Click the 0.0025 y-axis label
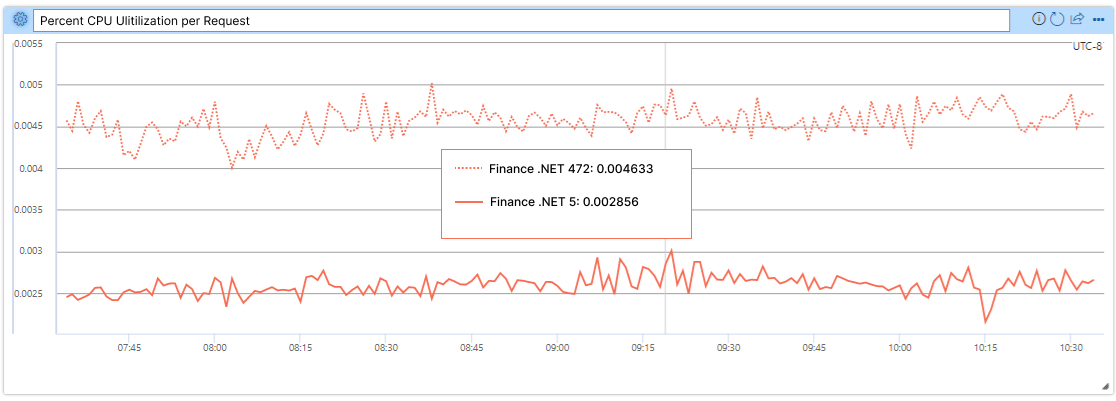The height and width of the screenshot is (401, 1116). click(x=28, y=294)
